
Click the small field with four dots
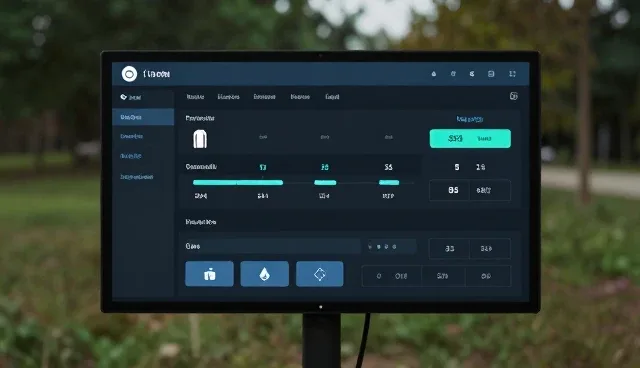pyautogui.click(x=392, y=246)
